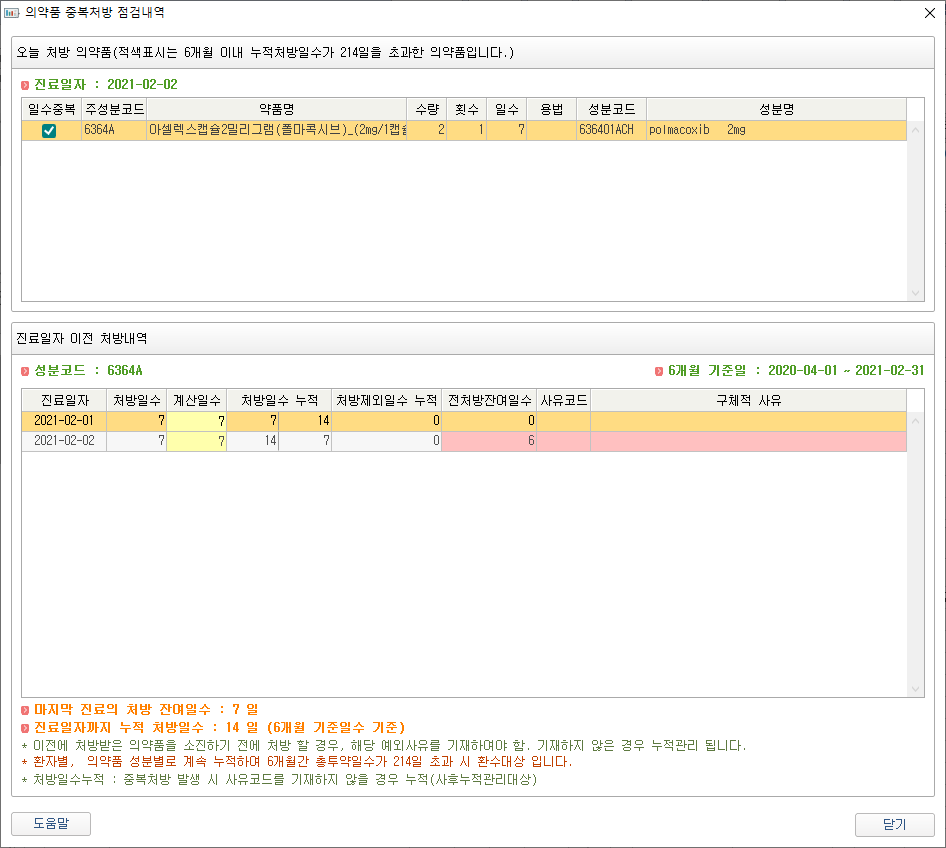Sort by the 약품명 column header
946x848 pixels.
(275, 109)
